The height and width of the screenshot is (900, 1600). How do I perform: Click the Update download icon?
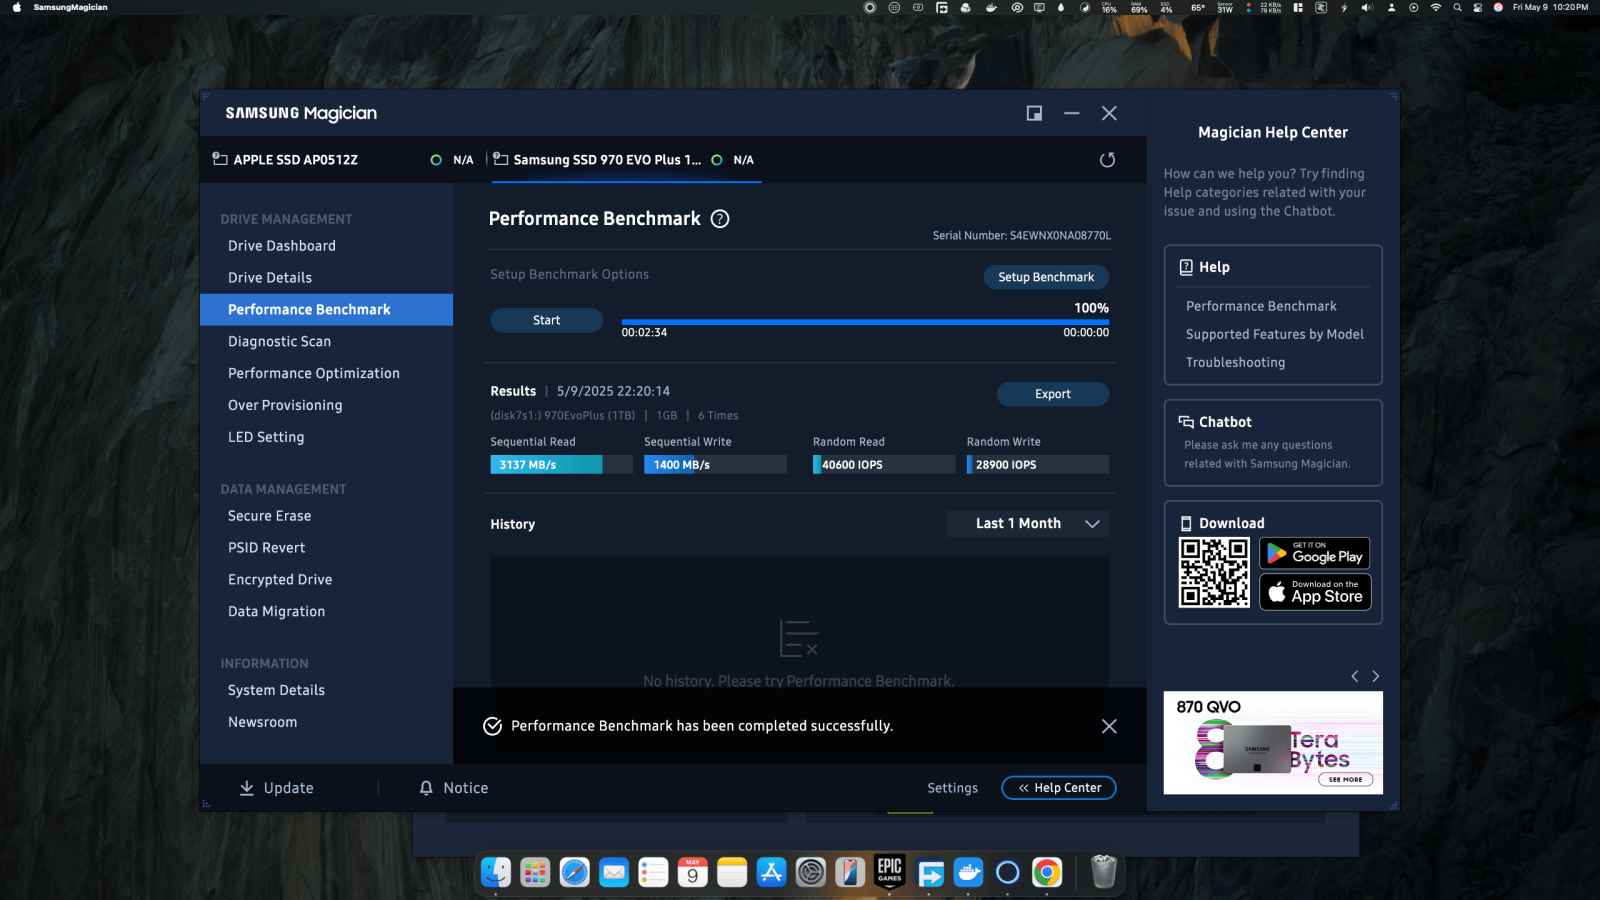click(x=247, y=788)
